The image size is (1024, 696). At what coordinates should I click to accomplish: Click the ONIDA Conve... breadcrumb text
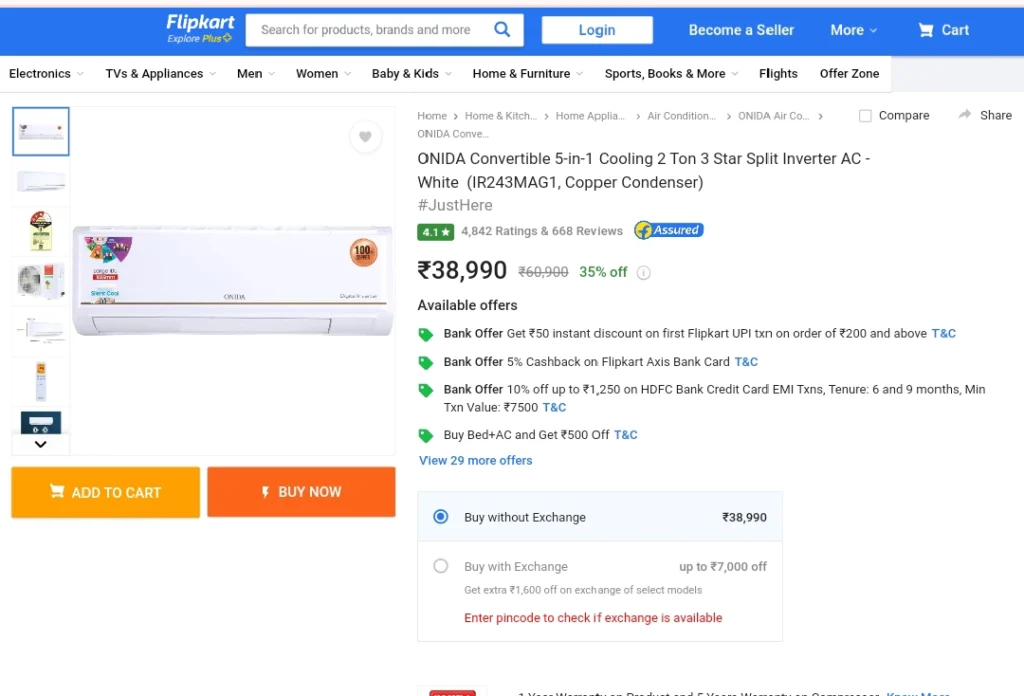(x=453, y=134)
